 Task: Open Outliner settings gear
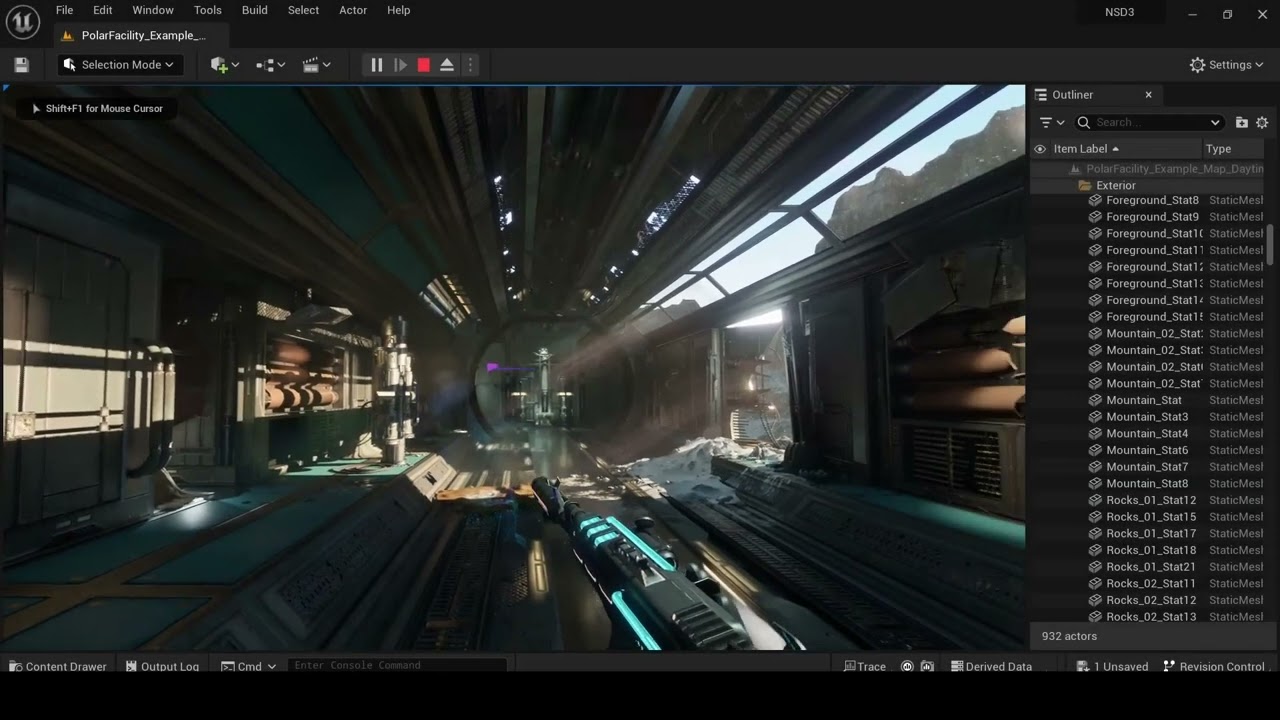(x=1262, y=122)
